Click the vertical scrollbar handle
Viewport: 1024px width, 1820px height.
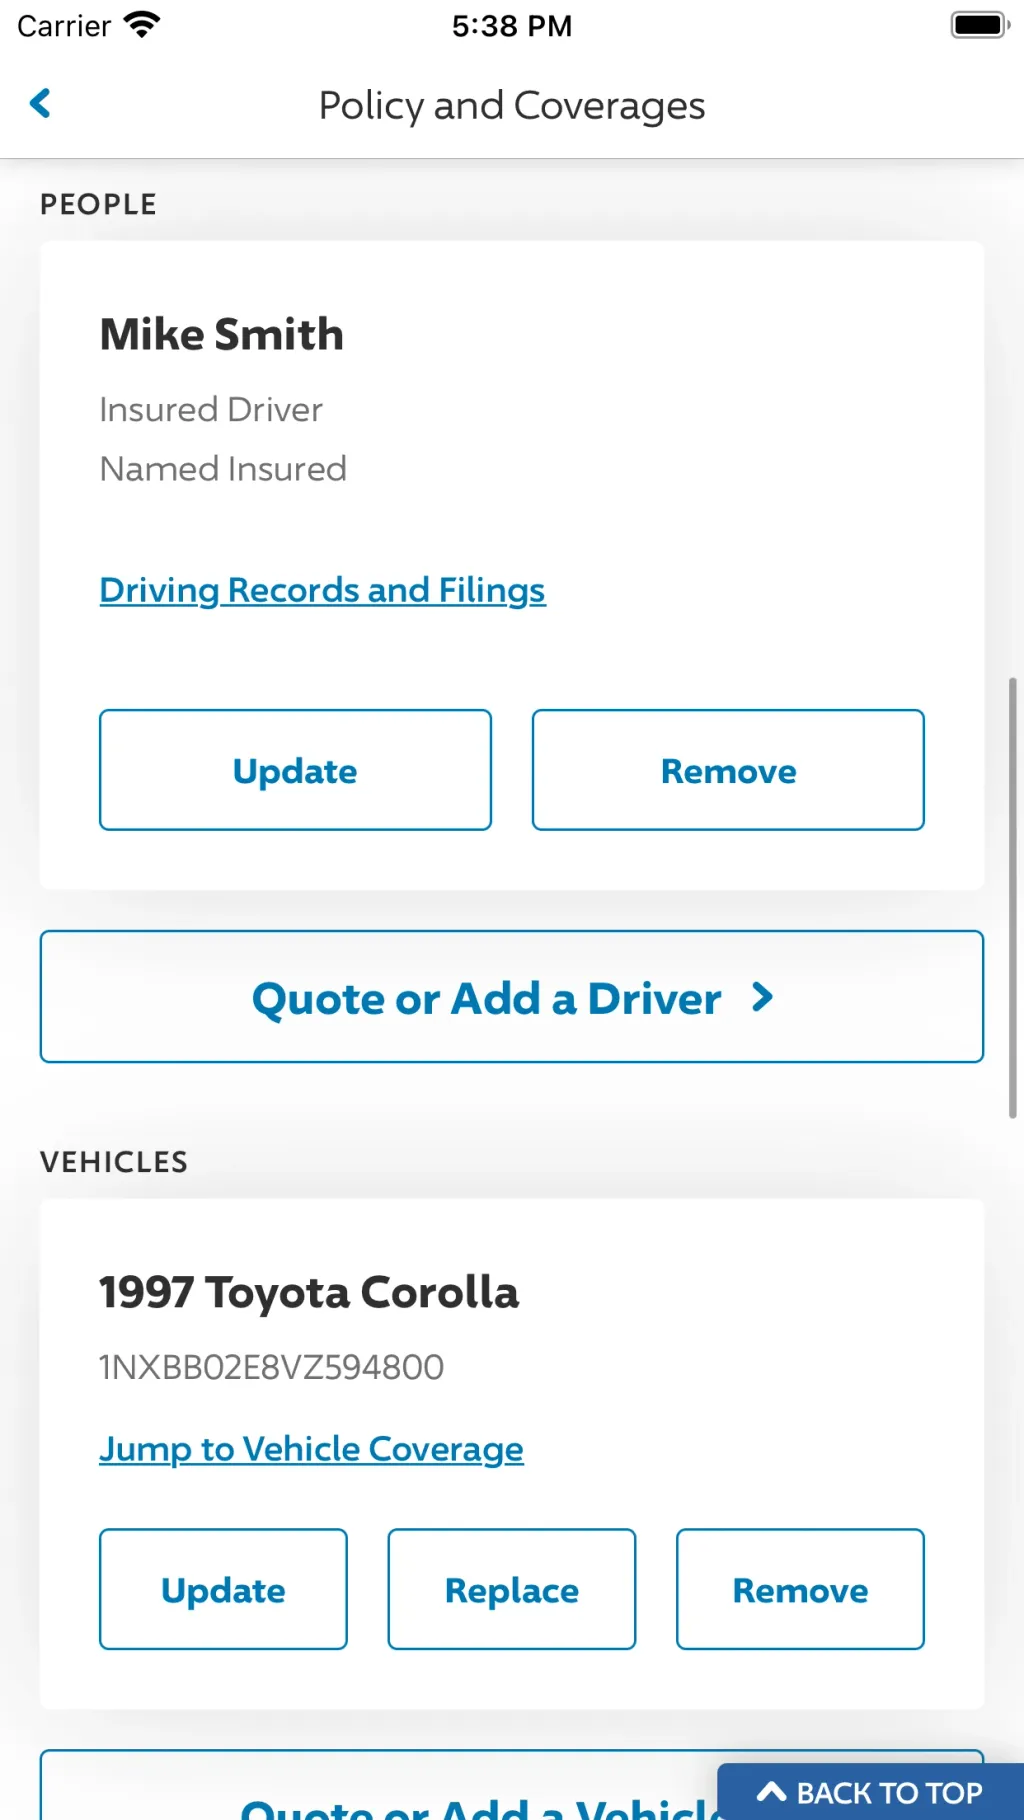coord(1012,897)
